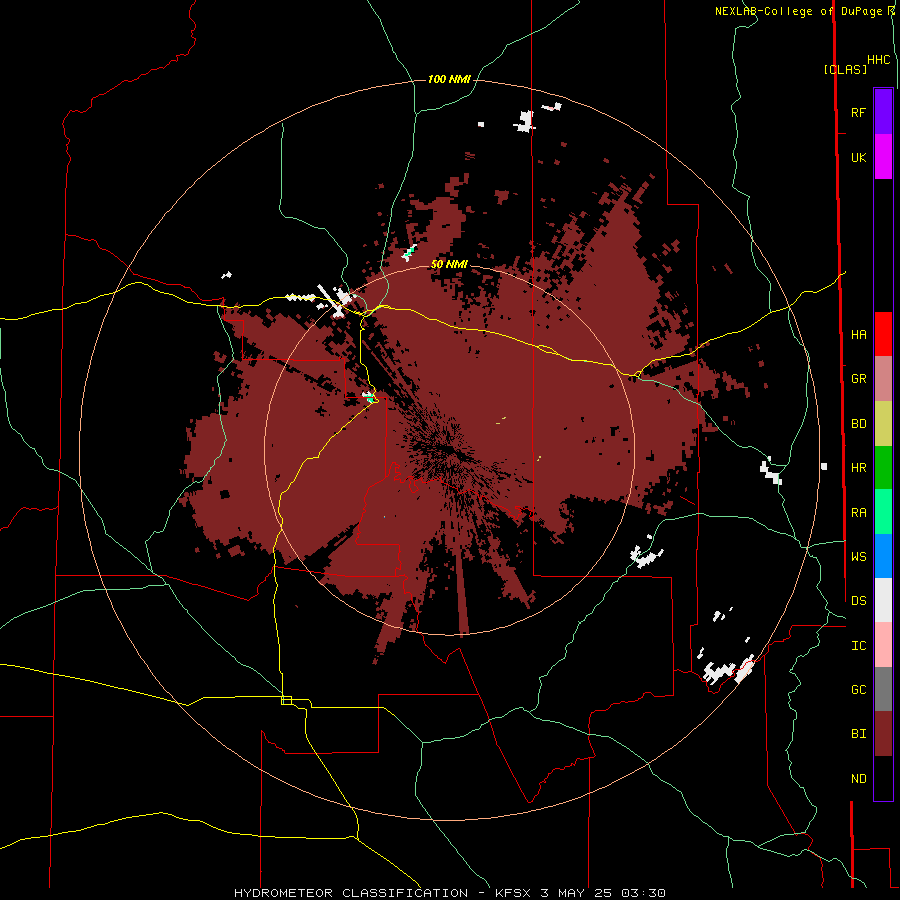This screenshot has height=900, width=900.
Task: Click the WS legend label
Action: tap(858, 557)
